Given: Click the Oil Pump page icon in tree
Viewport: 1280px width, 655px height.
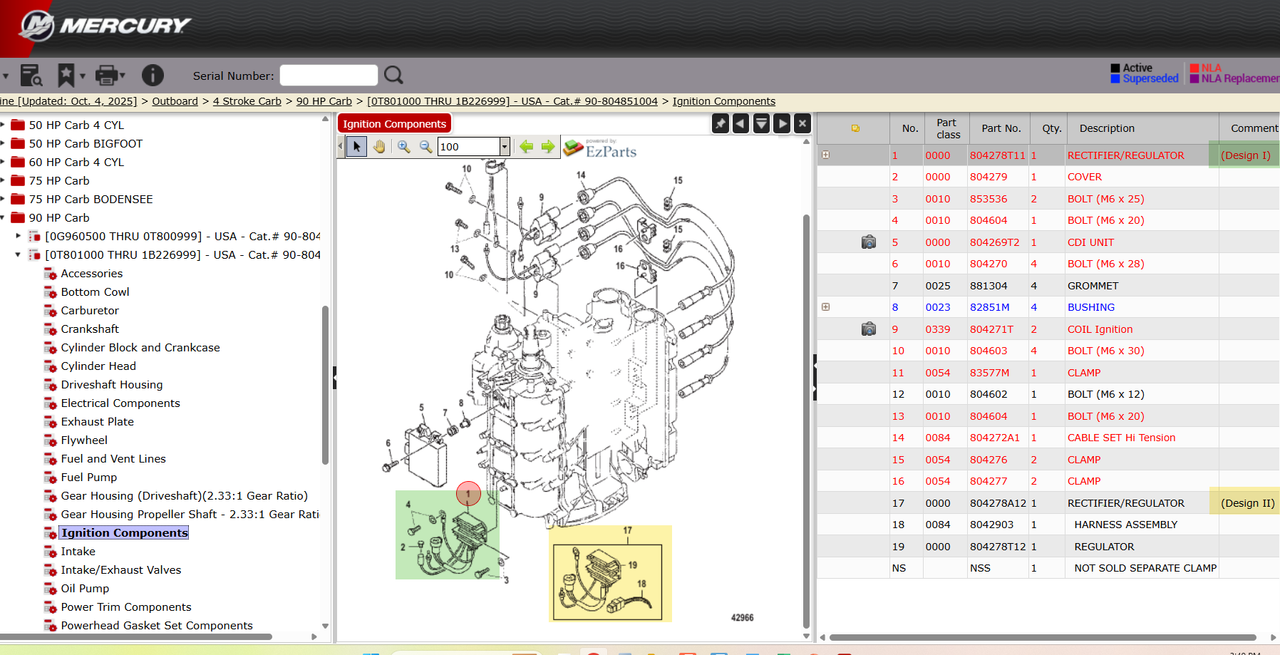Looking at the screenshot, I should [50, 588].
